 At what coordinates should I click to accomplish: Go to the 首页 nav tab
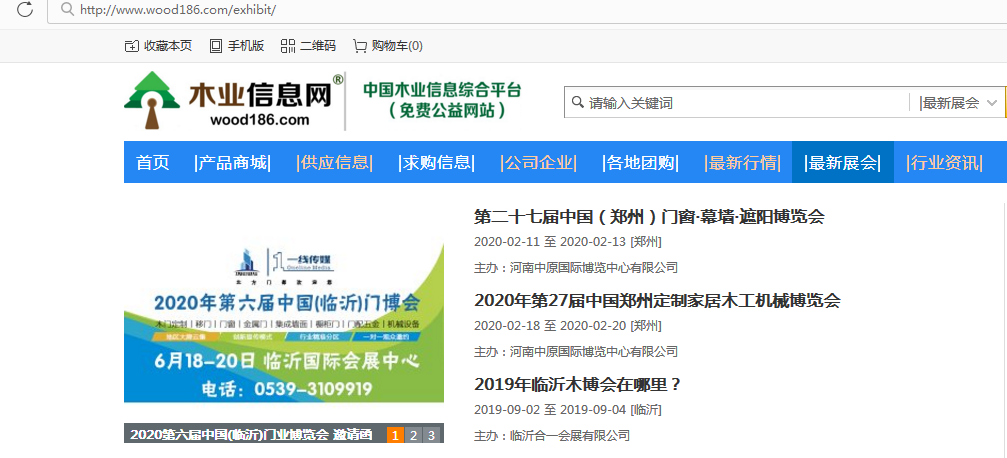click(x=153, y=163)
